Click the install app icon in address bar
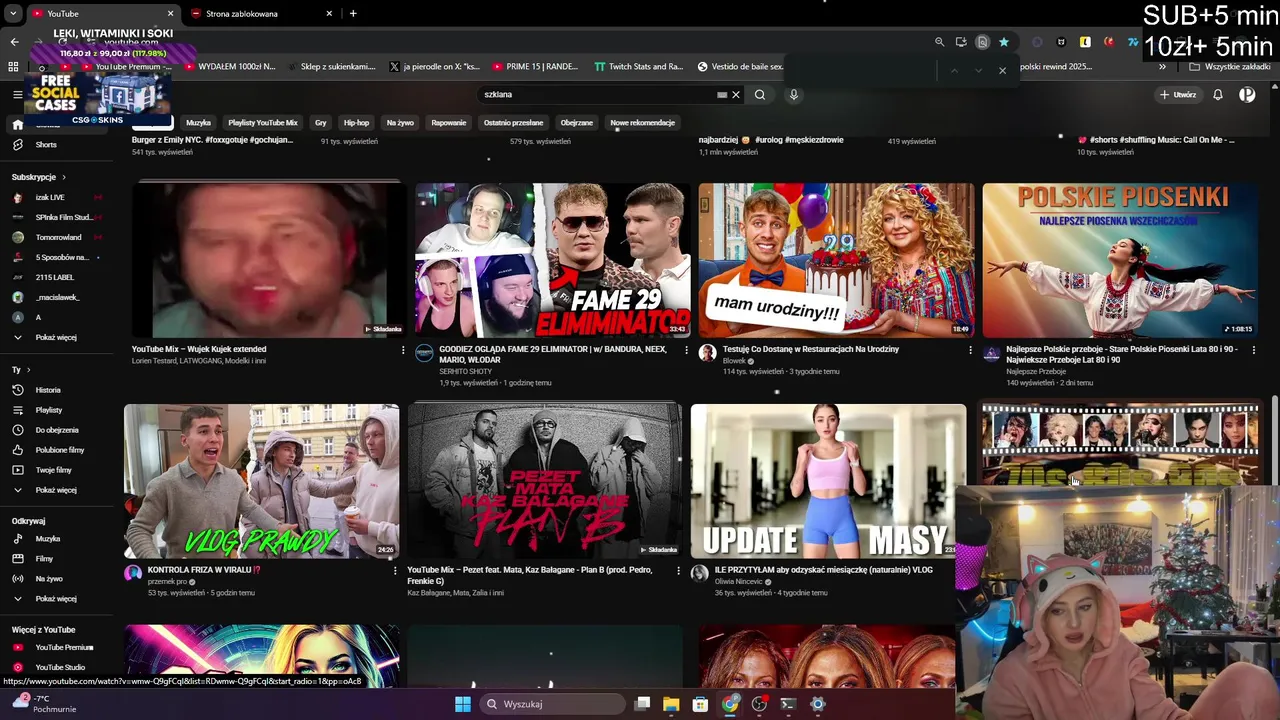This screenshot has height=720, width=1280. 961,42
